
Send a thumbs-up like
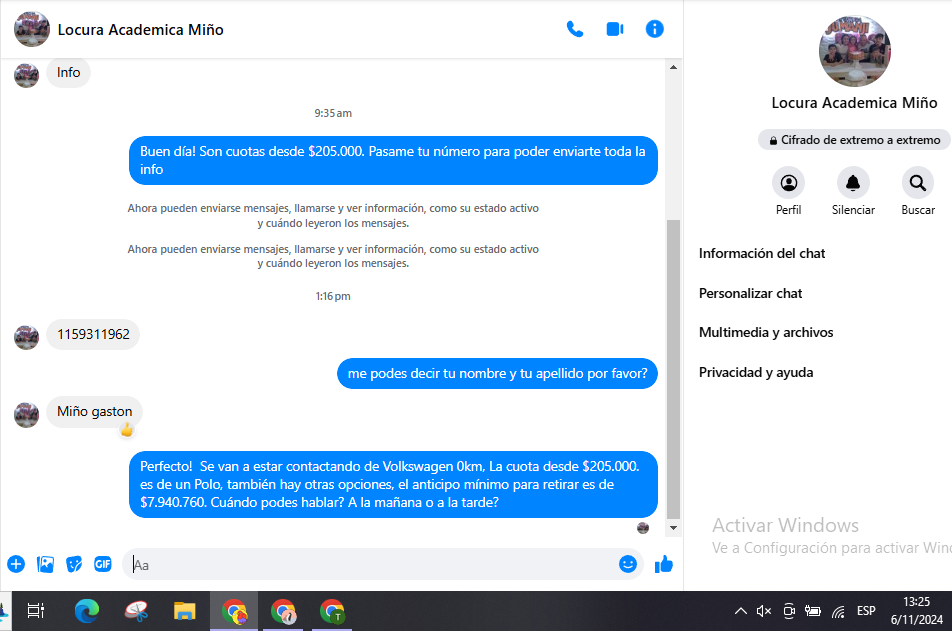point(663,564)
